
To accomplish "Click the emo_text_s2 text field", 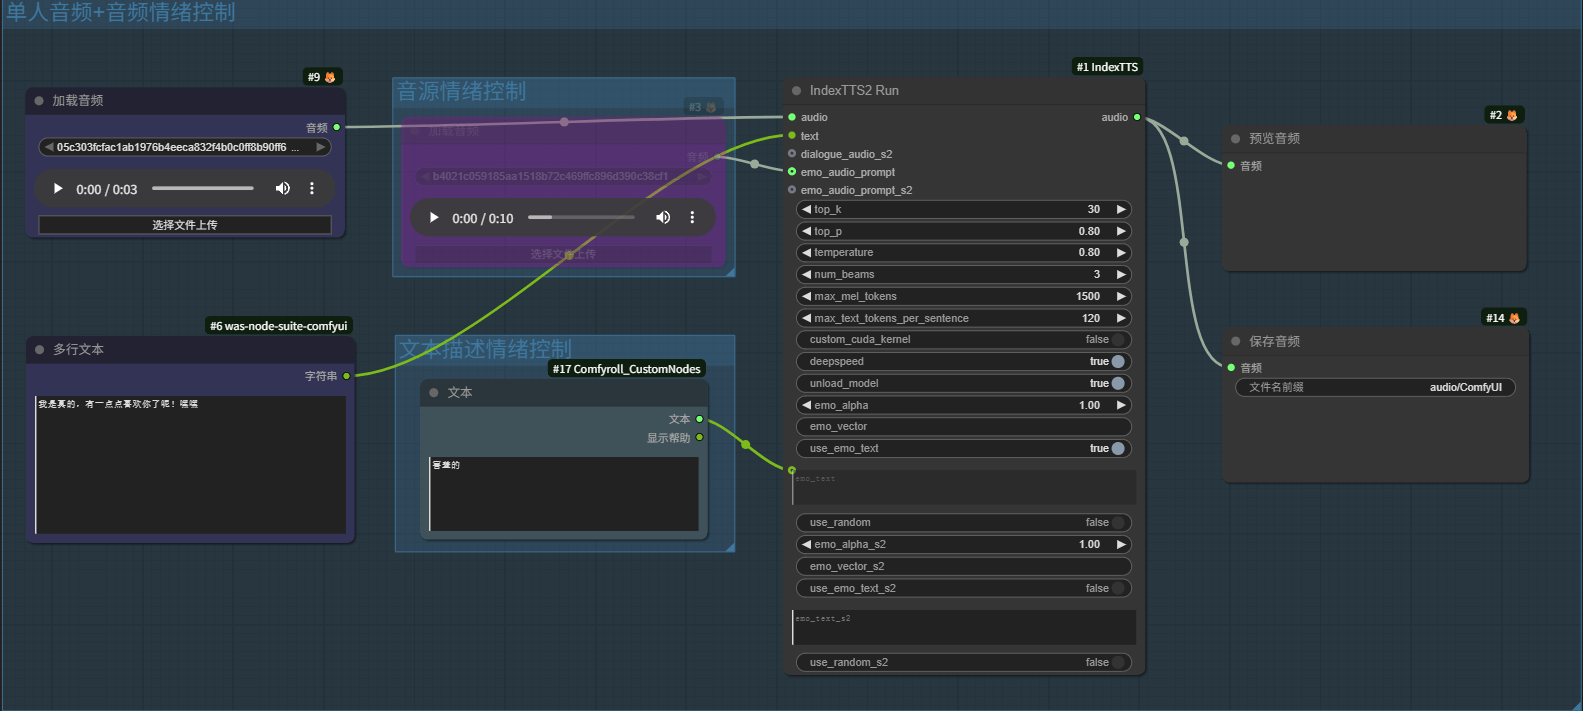I will coord(964,628).
